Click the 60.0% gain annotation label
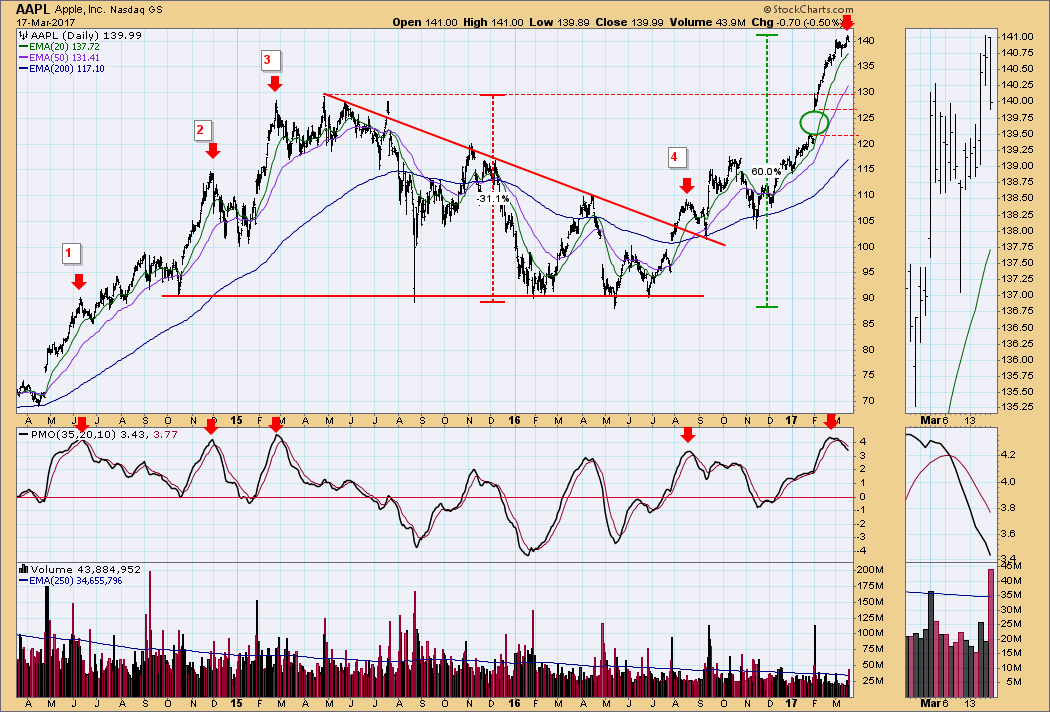The width and height of the screenshot is (1050, 712). pos(765,171)
